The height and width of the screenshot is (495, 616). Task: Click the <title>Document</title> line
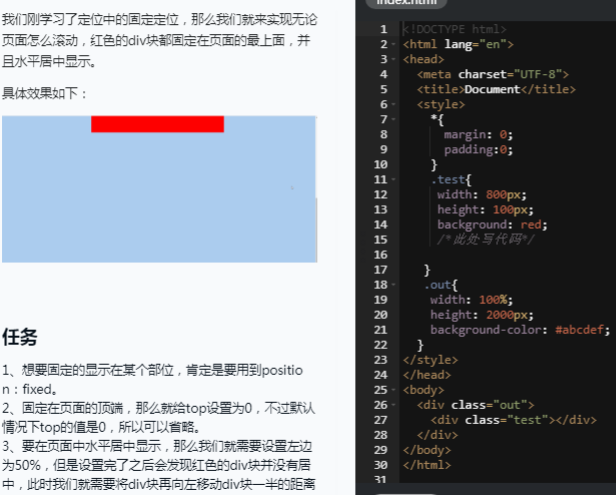tap(496, 89)
